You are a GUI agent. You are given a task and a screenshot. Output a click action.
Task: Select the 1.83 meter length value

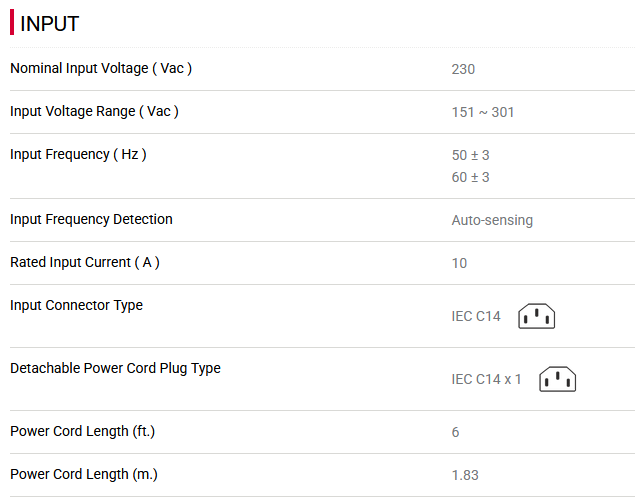465,475
